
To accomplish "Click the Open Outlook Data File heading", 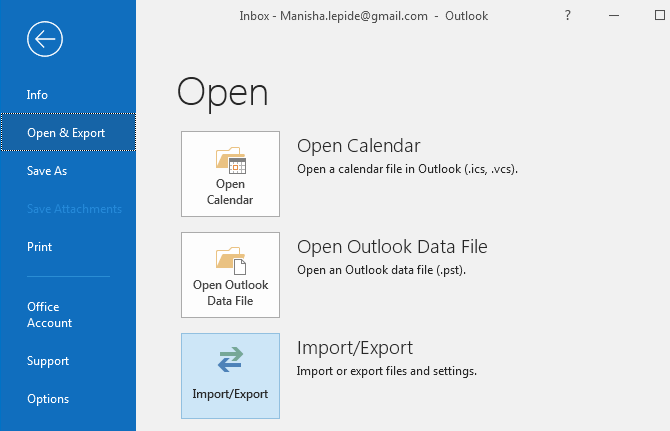I will click(392, 246).
